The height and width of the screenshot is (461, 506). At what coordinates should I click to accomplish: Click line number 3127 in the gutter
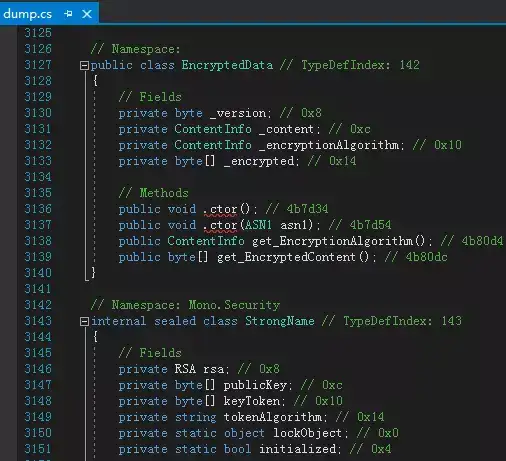[x=38, y=65]
